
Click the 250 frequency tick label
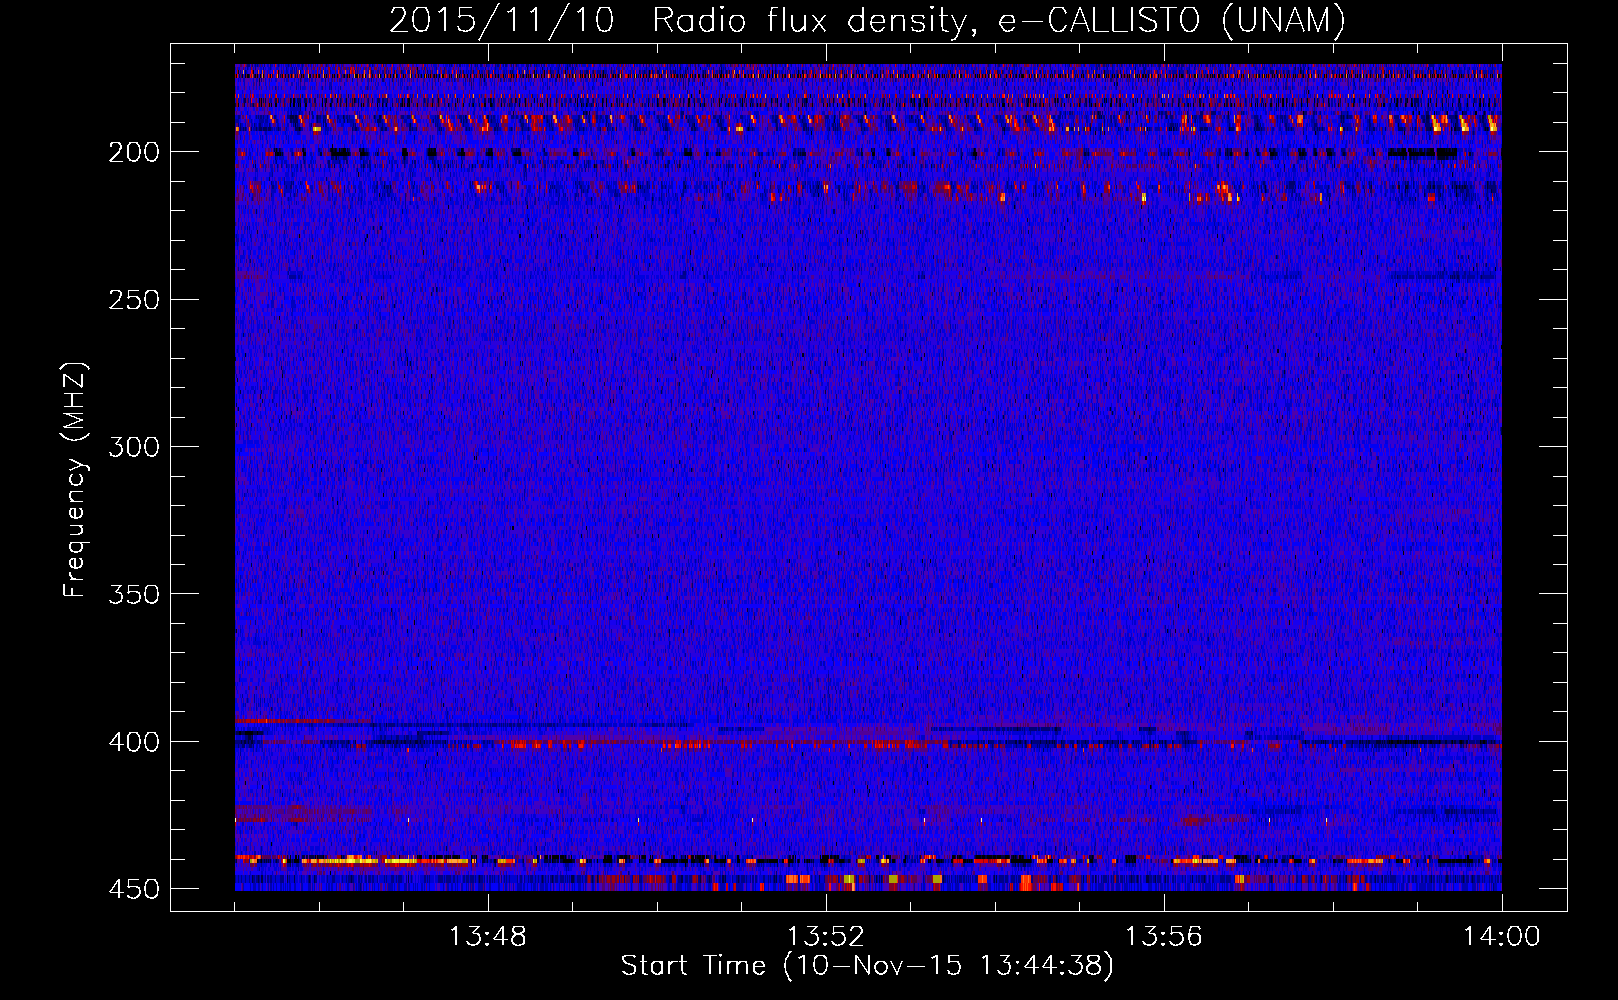(x=134, y=300)
